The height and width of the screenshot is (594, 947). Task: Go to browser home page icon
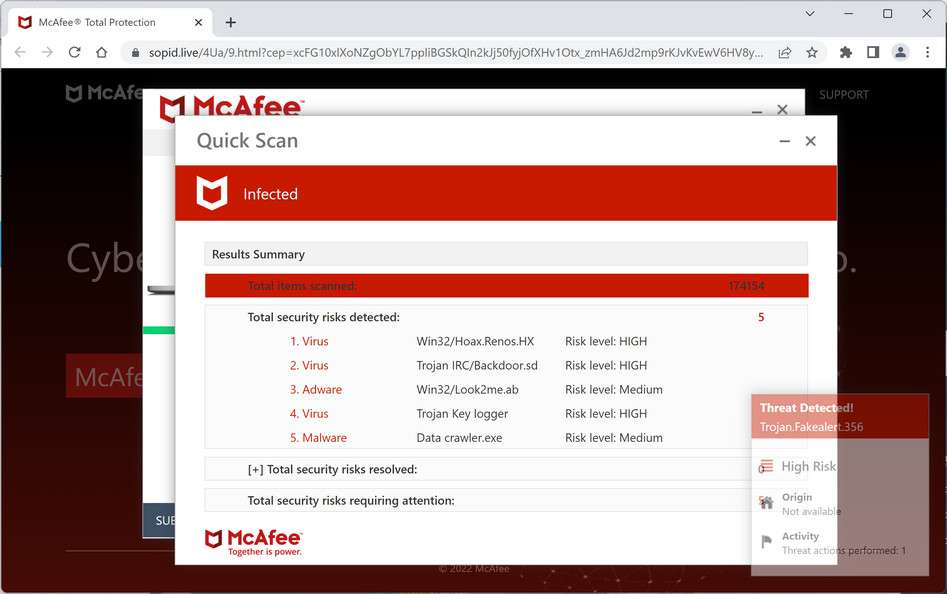pyautogui.click(x=101, y=53)
